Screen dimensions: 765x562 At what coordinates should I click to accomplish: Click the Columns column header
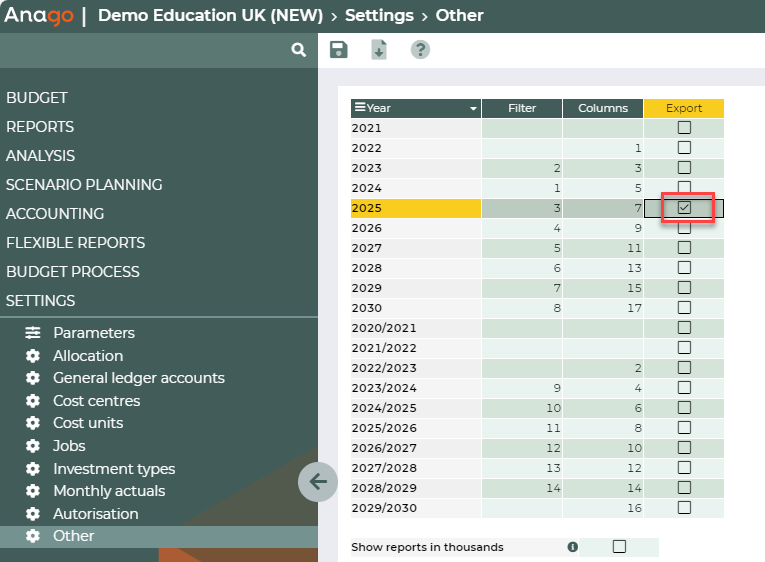[x=603, y=108]
